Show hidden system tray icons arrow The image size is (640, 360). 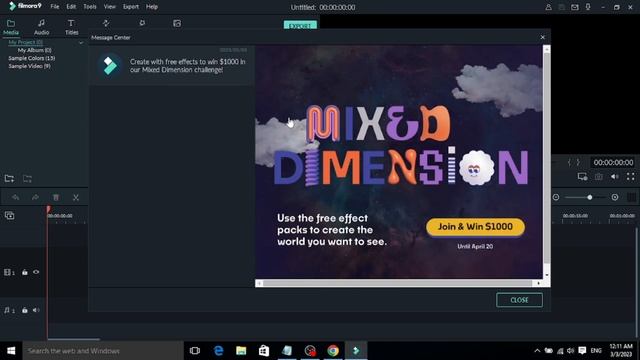pos(537,351)
